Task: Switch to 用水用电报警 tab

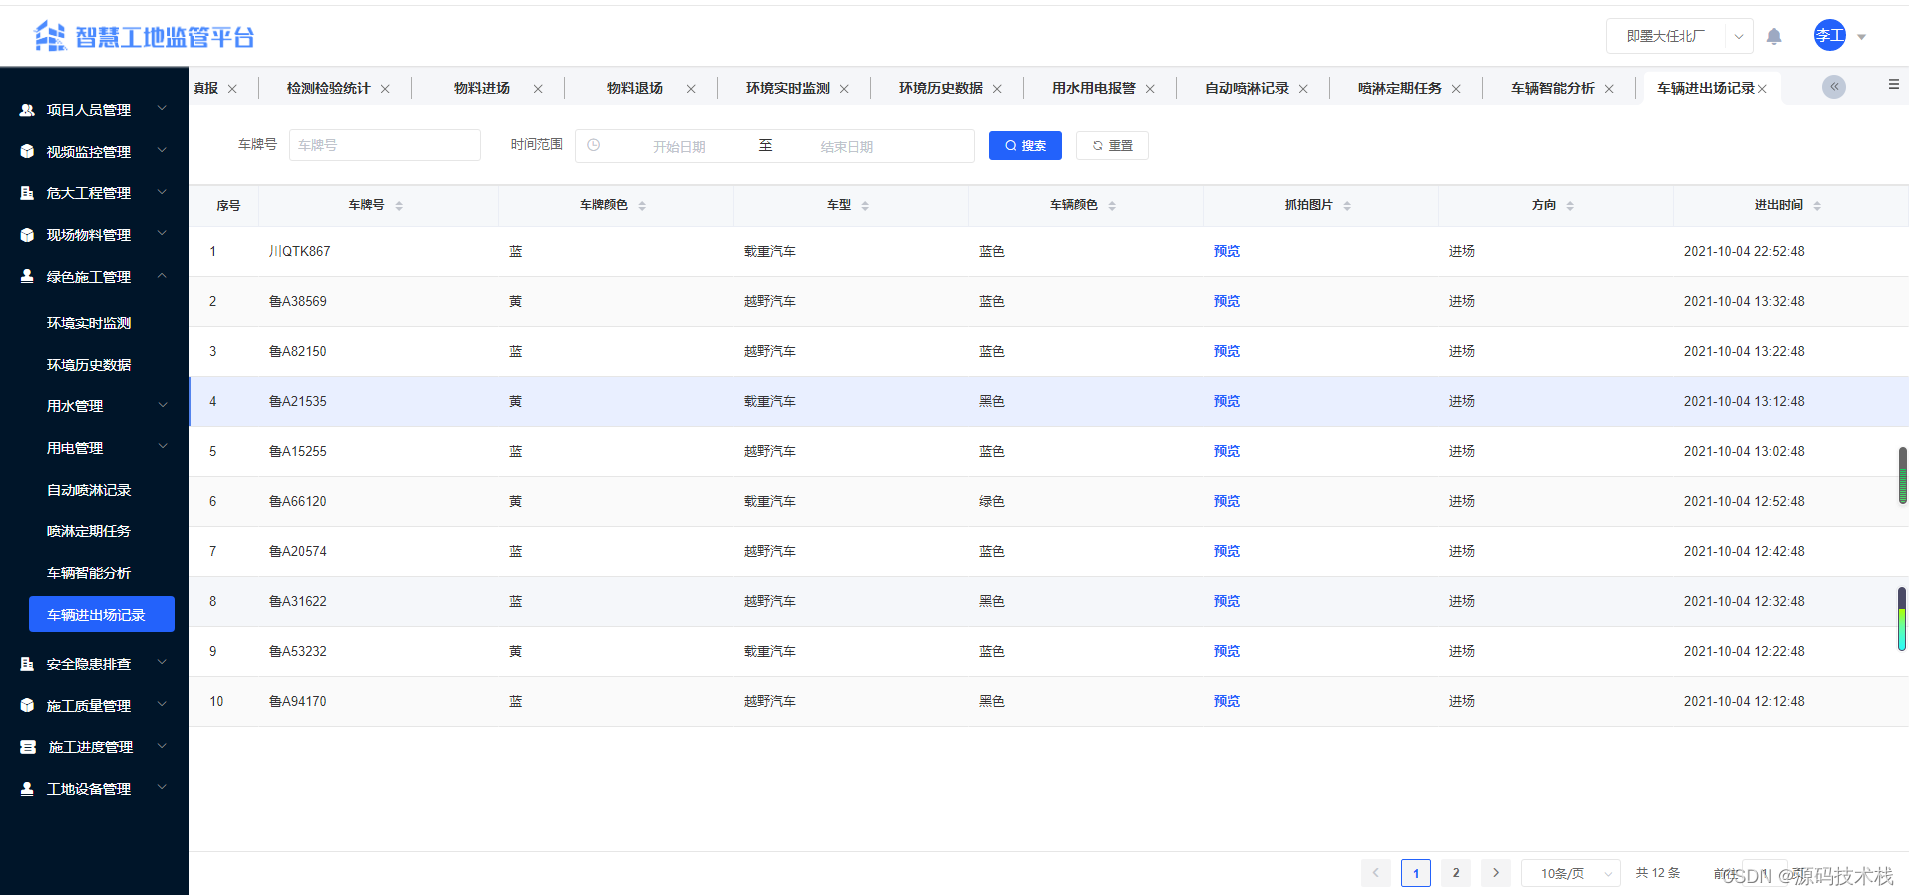Action: point(1094,88)
